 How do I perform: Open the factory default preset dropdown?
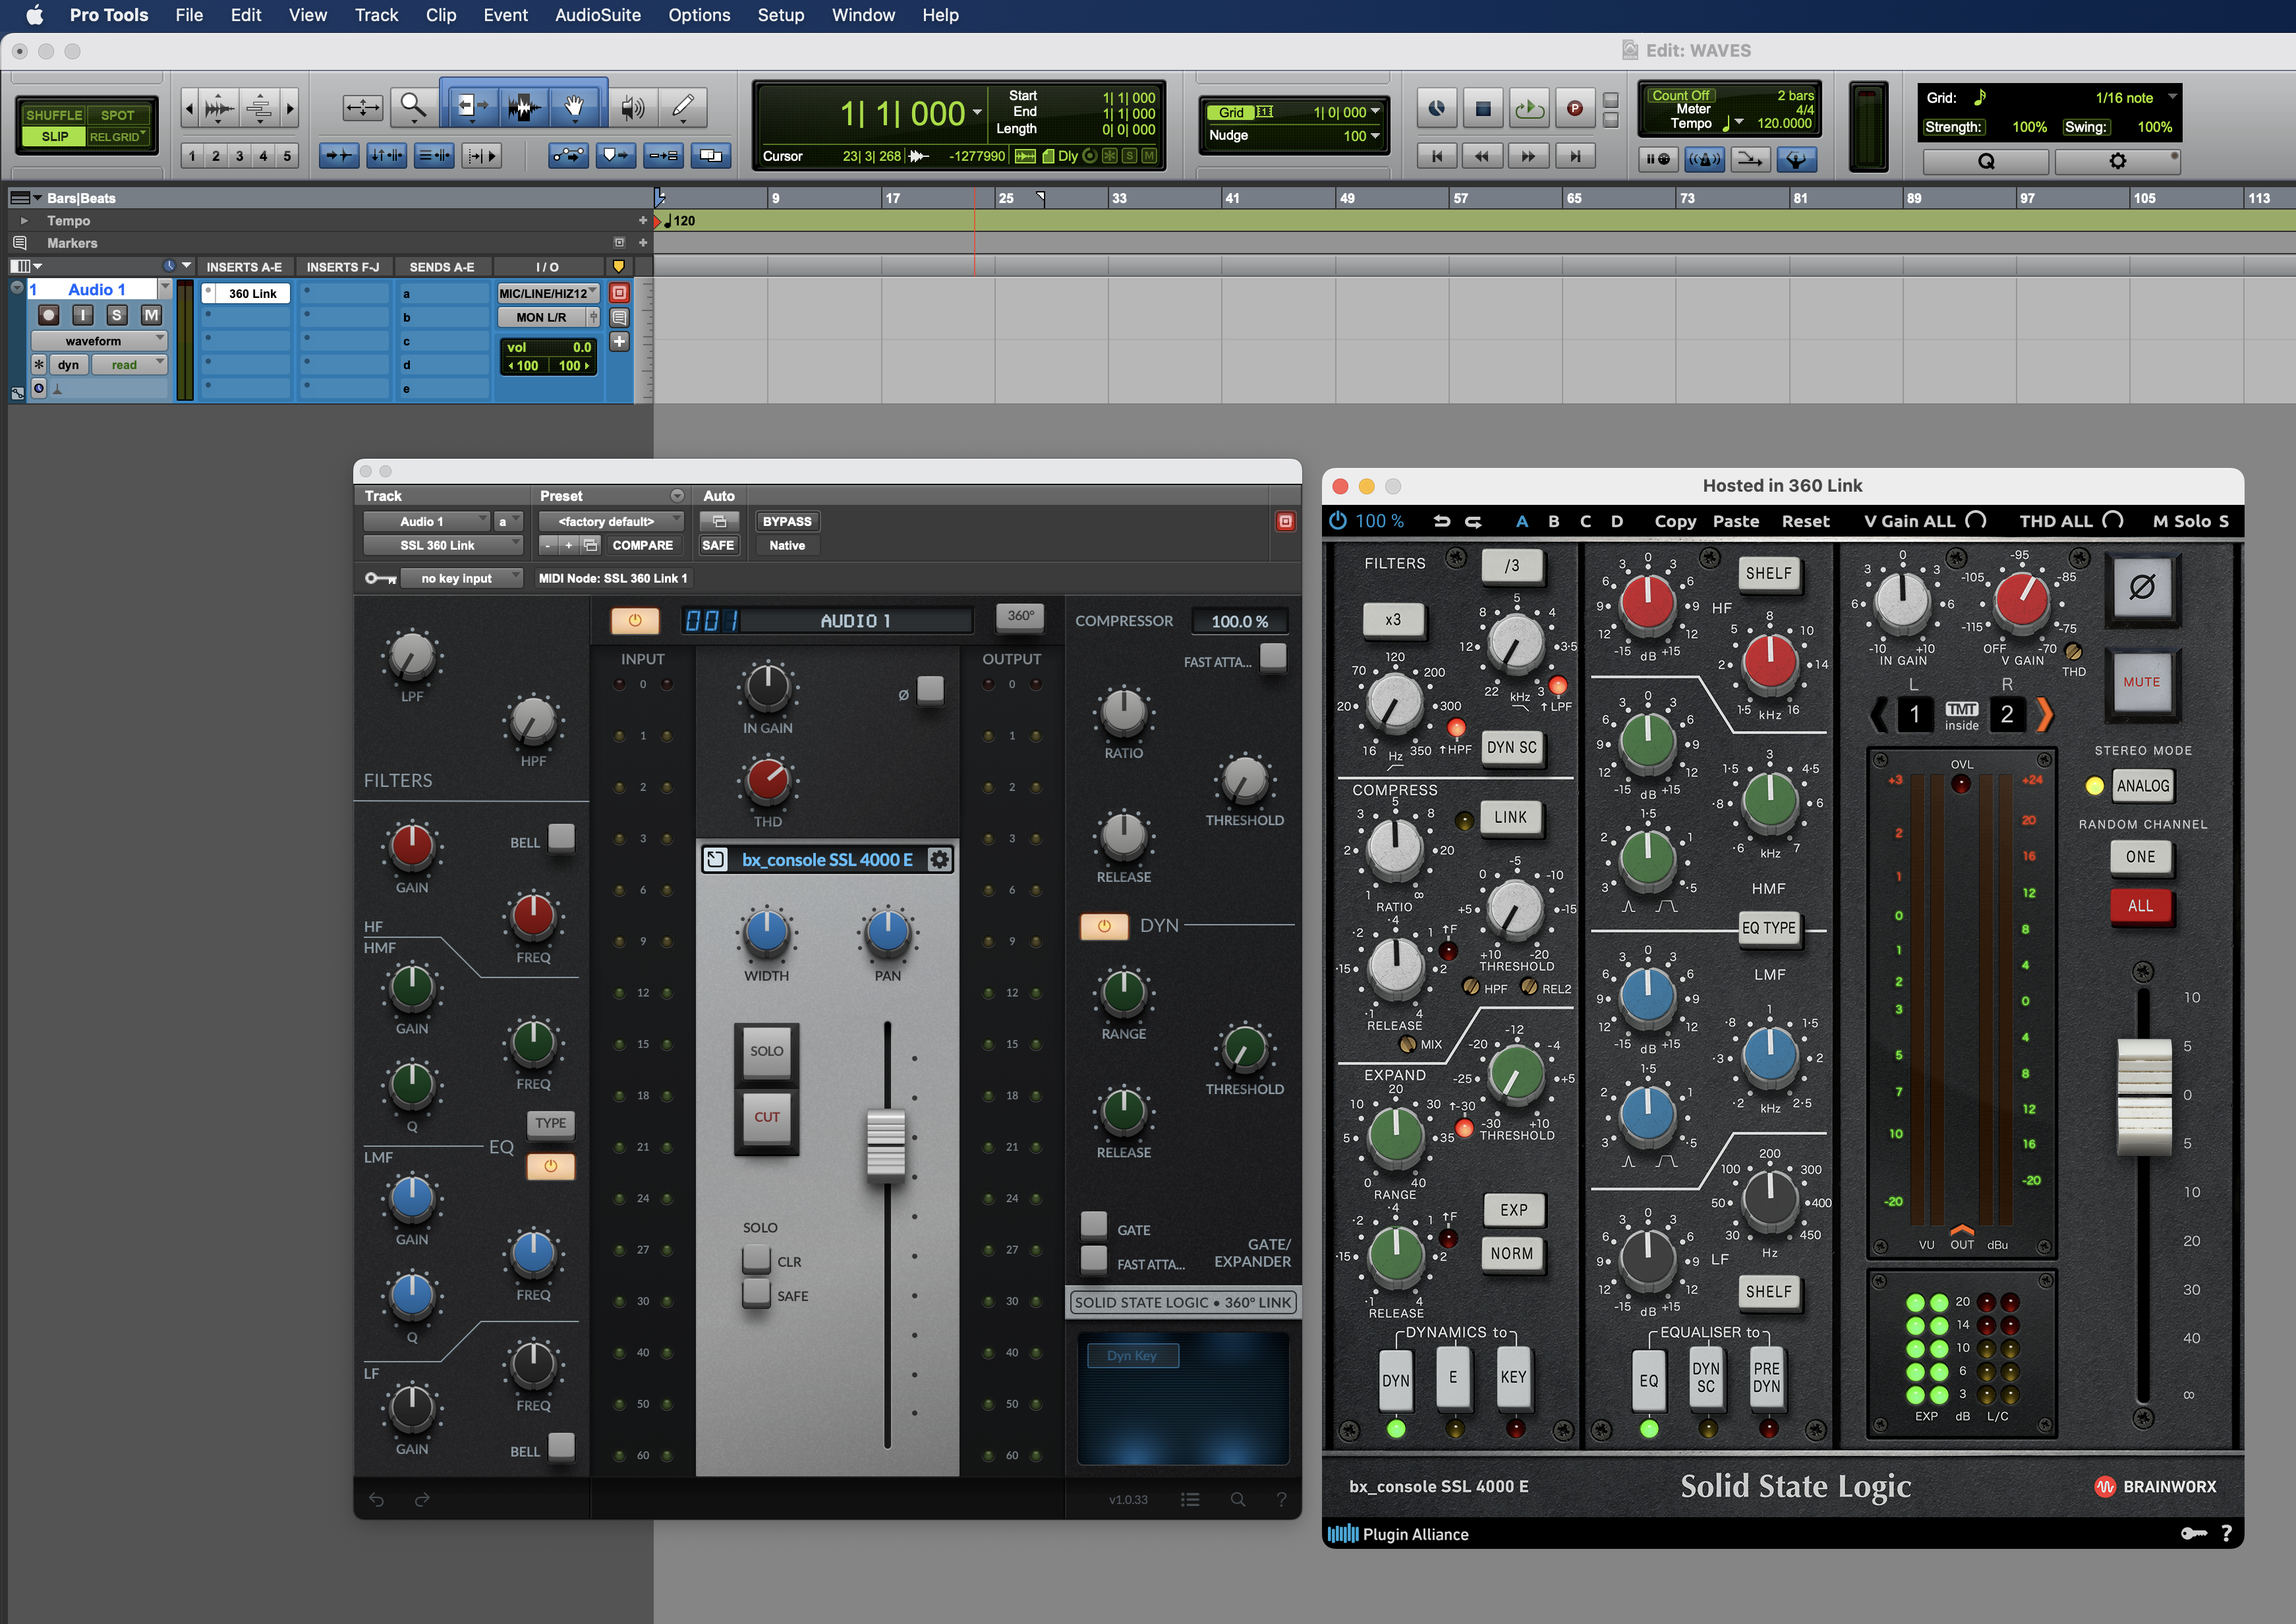[x=611, y=521]
